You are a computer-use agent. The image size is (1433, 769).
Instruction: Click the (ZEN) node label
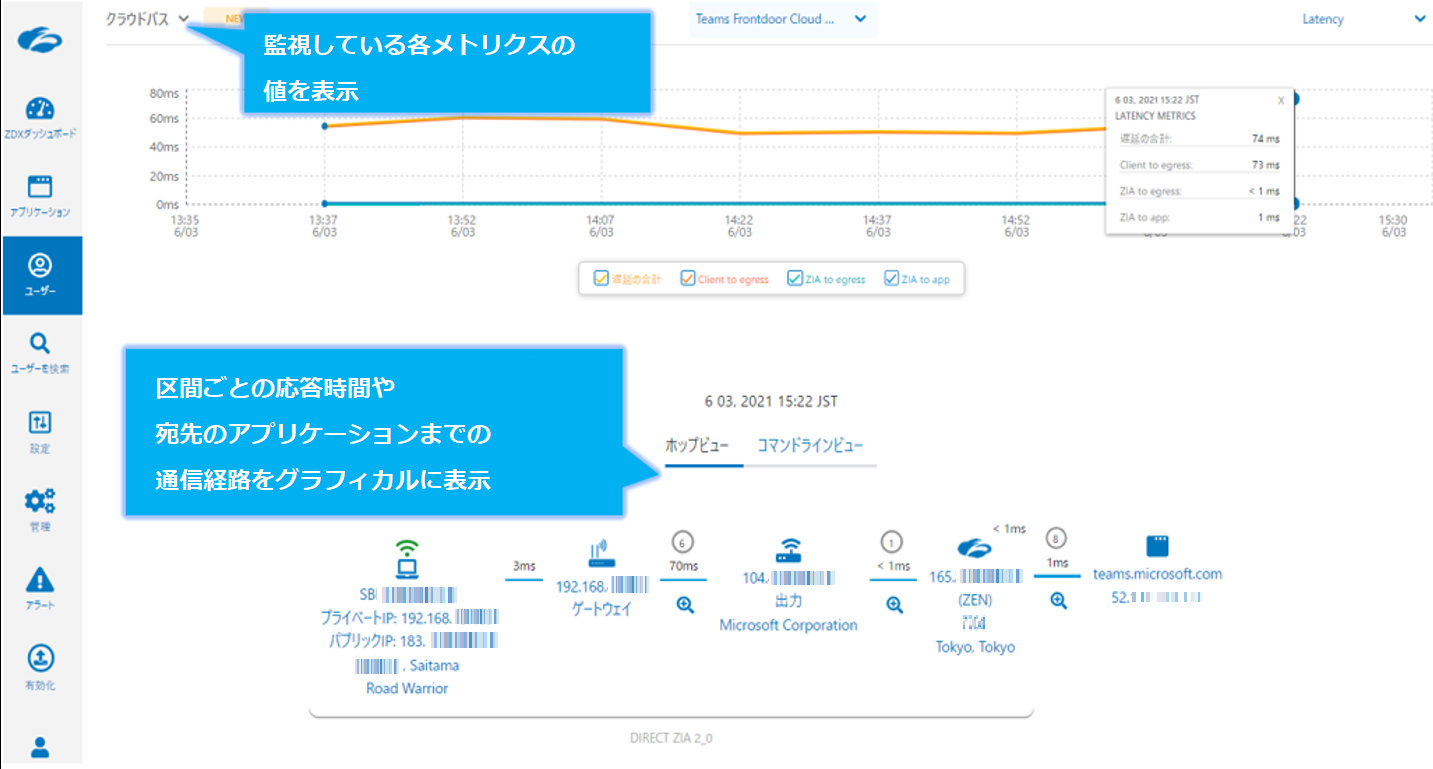click(x=975, y=600)
